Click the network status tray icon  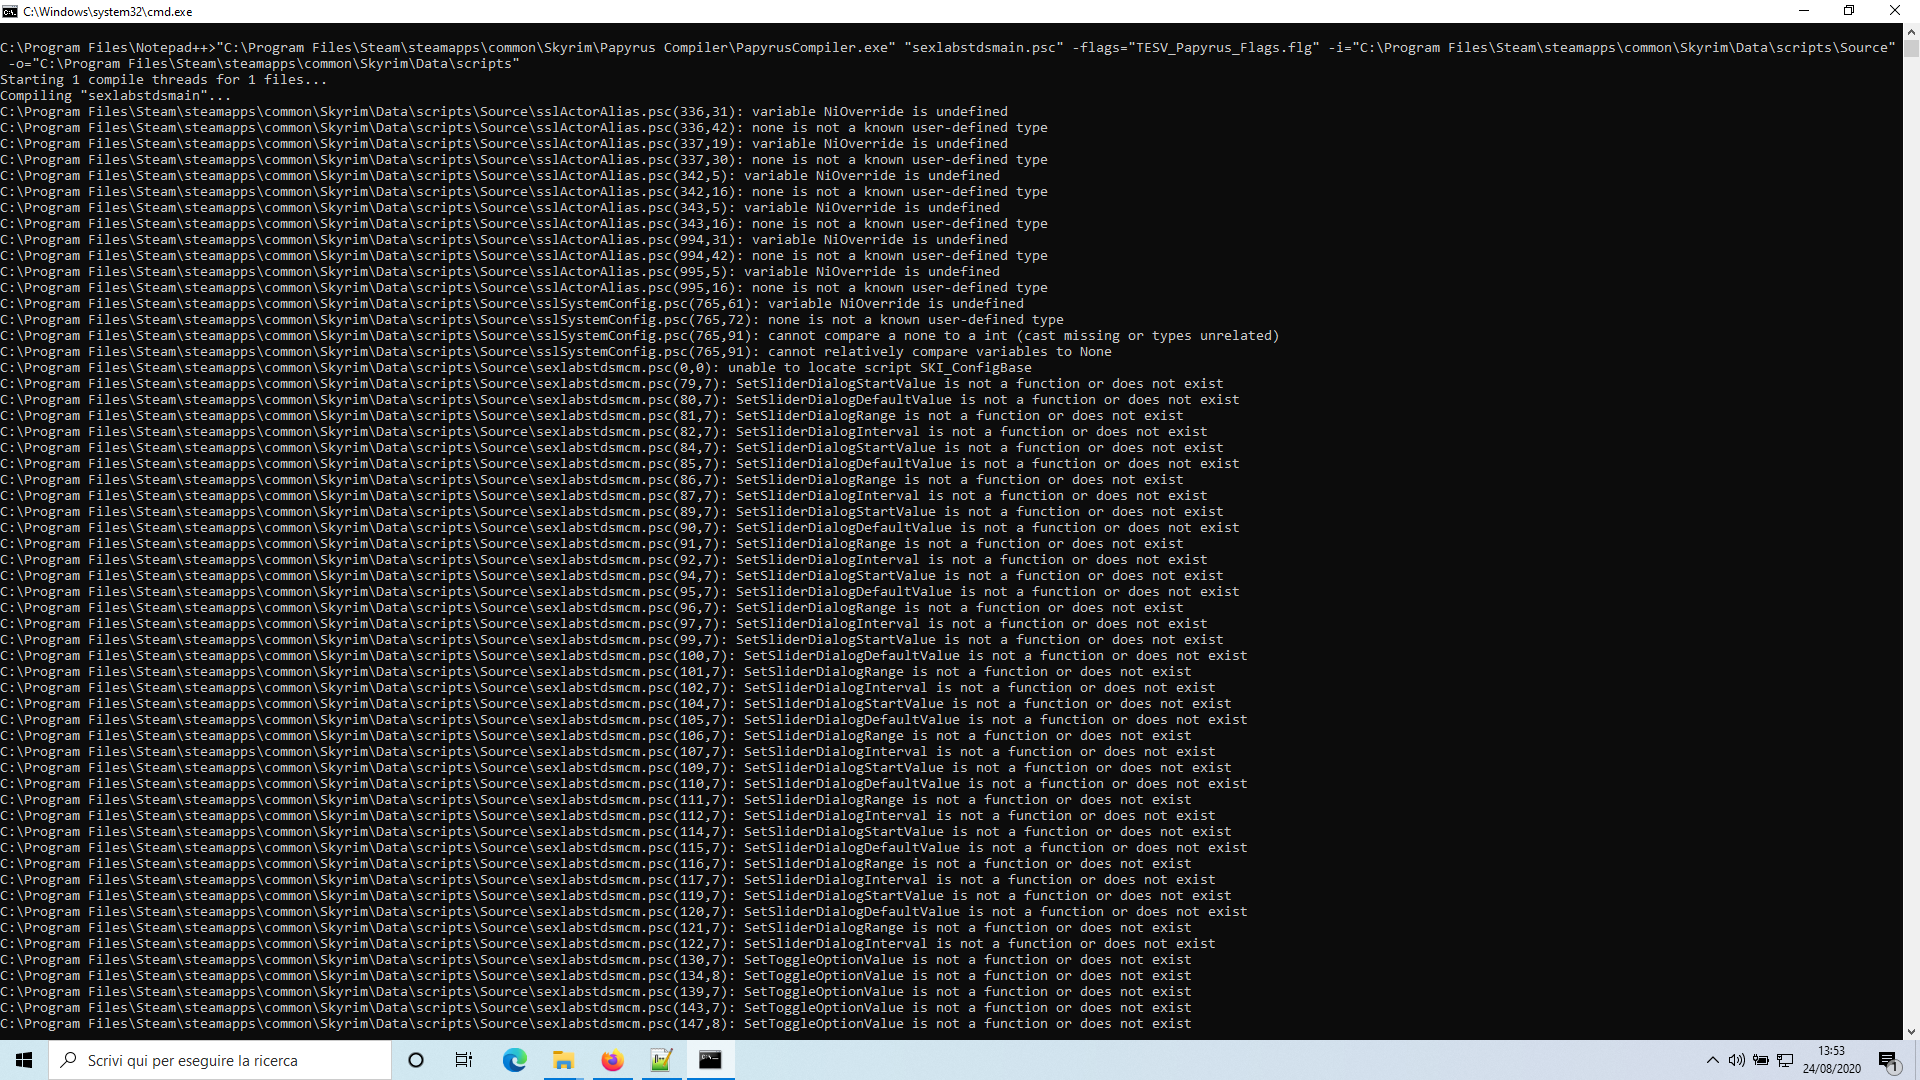(x=1785, y=1060)
